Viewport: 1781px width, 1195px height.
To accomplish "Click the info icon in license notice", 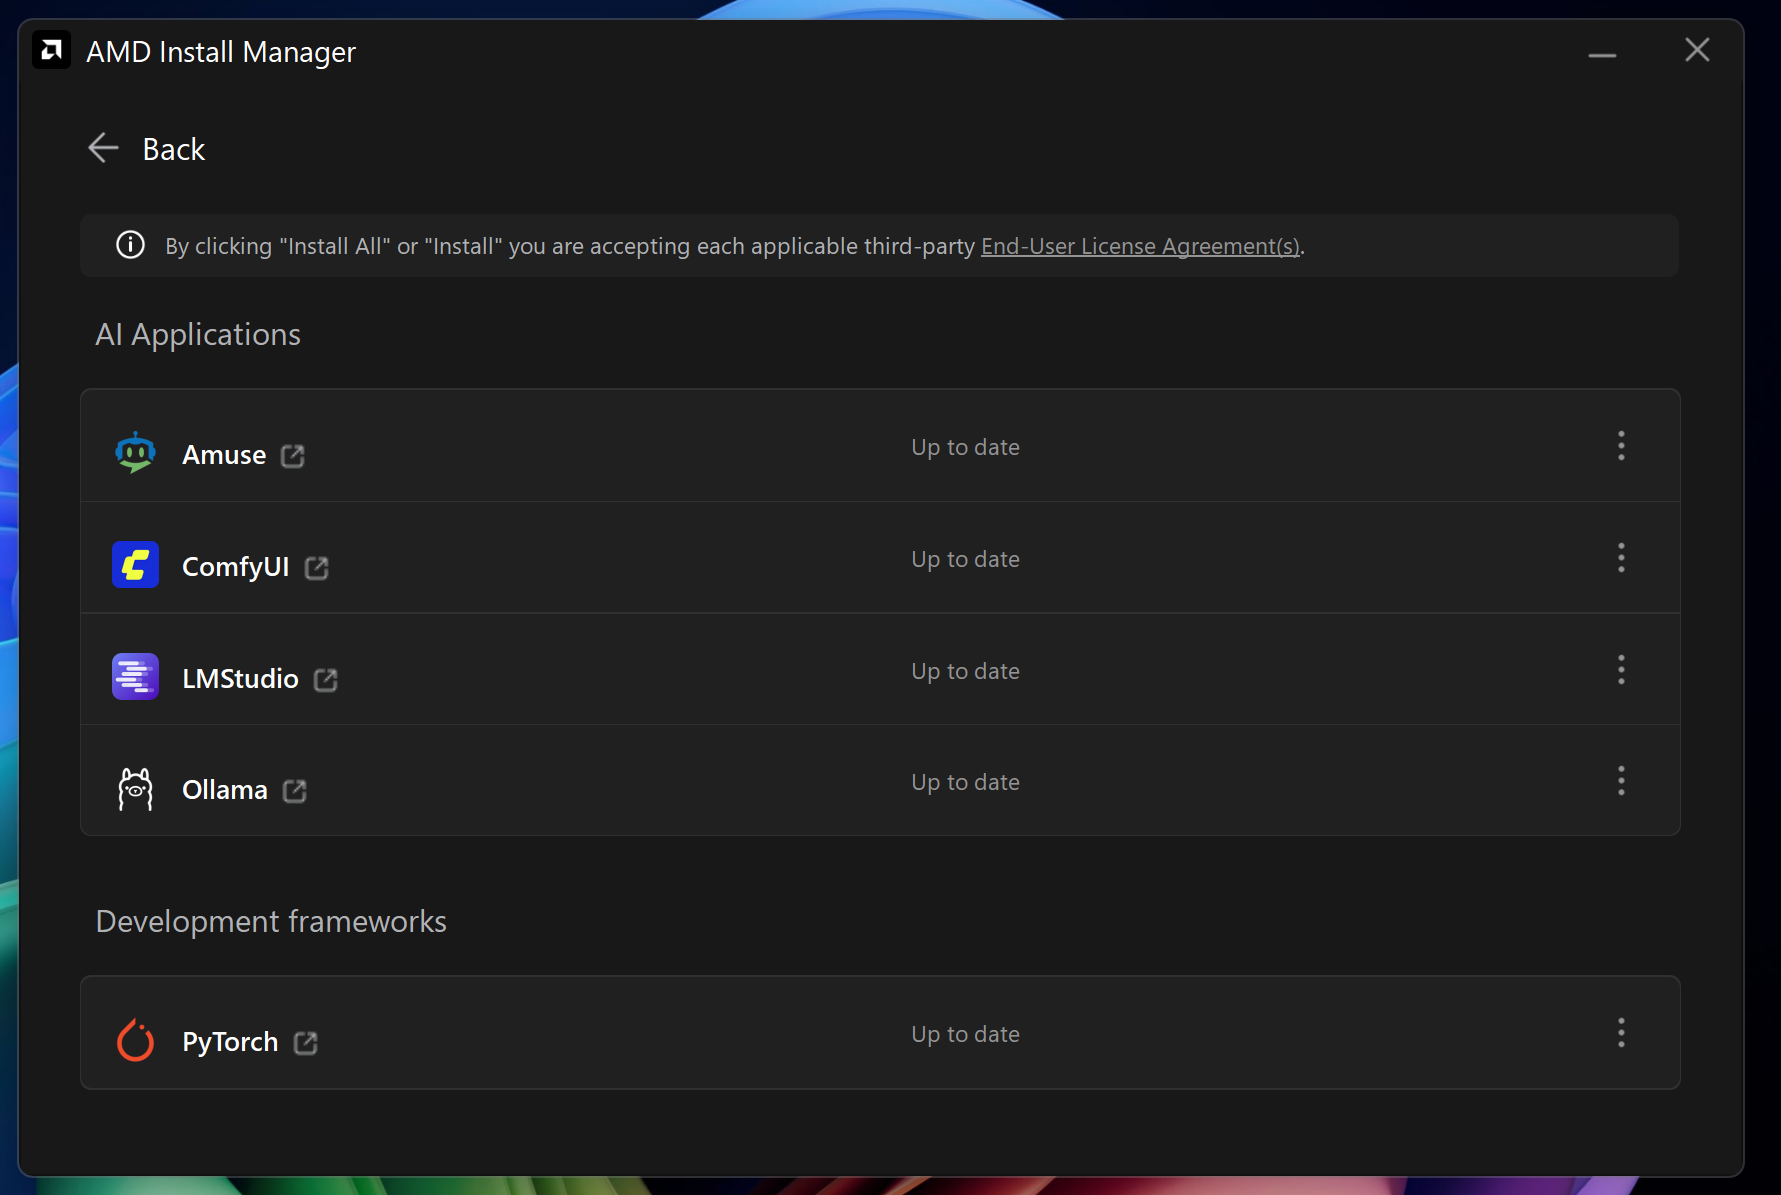I will point(131,245).
